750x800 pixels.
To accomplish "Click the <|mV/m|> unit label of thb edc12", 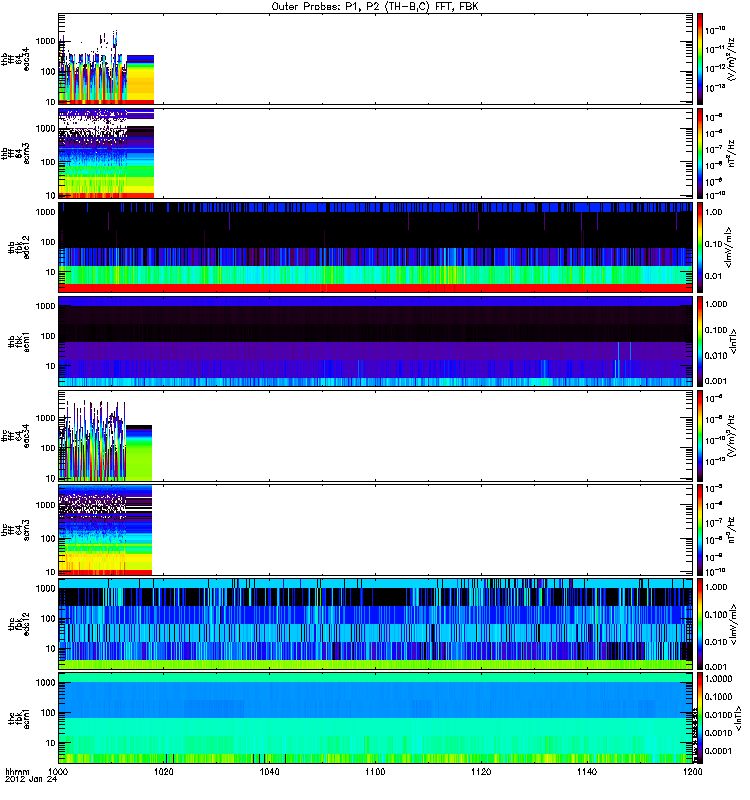I will coord(729,247).
